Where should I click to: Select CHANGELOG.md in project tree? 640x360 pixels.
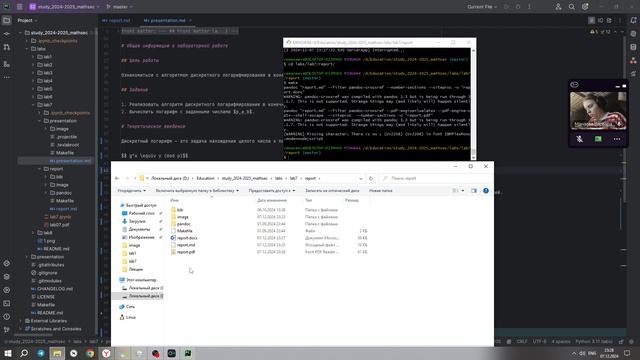point(55,289)
